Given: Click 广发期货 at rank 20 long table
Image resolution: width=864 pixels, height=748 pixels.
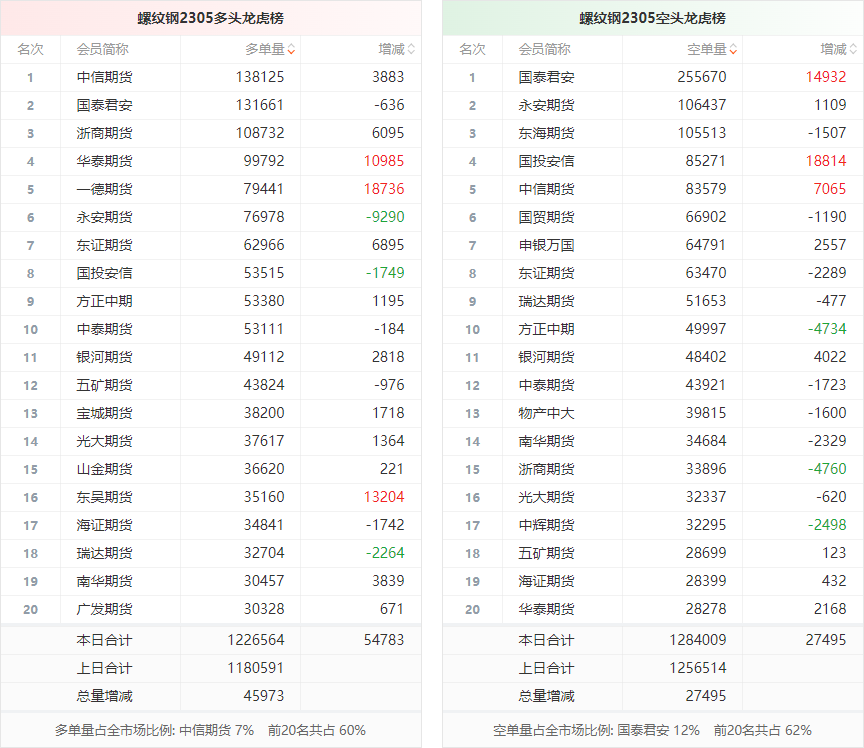Looking at the screenshot, I should (104, 609).
